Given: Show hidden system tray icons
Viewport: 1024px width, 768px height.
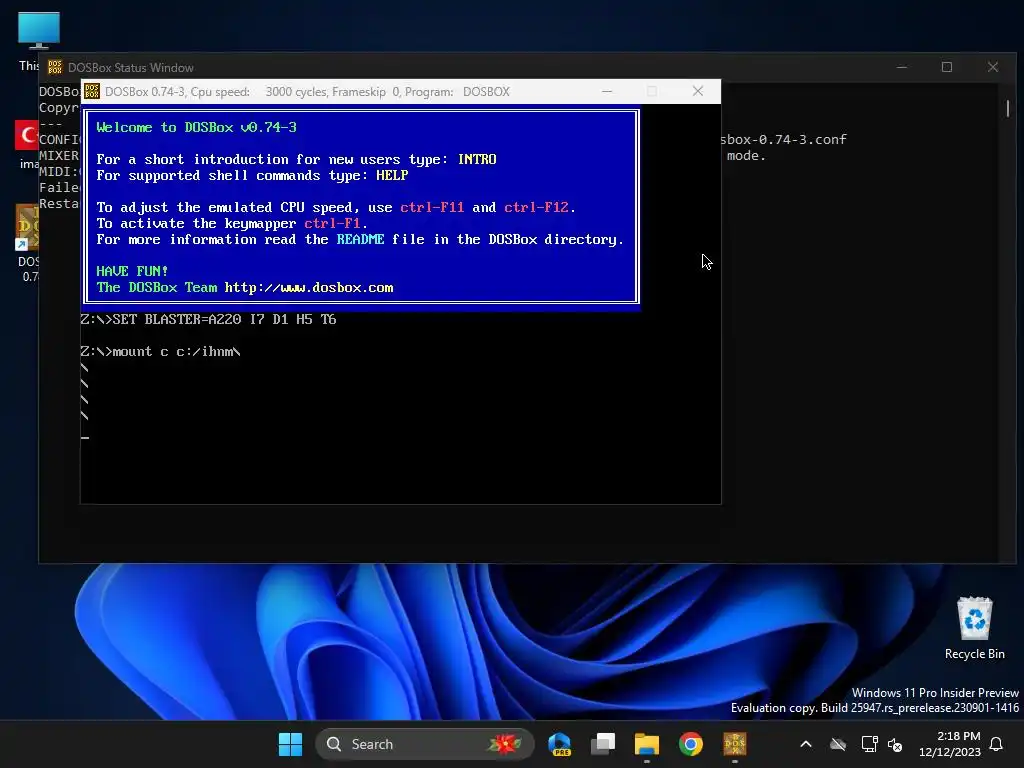Looking at the screenshot, I should click(806, 744).
